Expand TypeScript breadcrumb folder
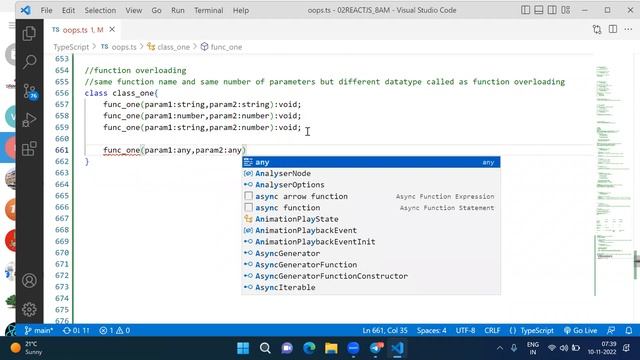 71,47
